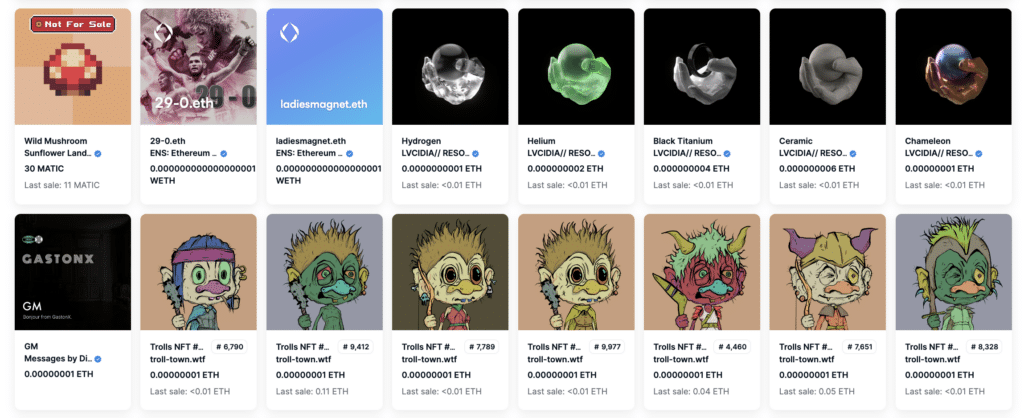The height and width of the screenshot is (418, 1024).
Task: Click verified checkmark on Hydrogen LVCIDIA collection
Action: pyautogui.click(x=475, y=153)
